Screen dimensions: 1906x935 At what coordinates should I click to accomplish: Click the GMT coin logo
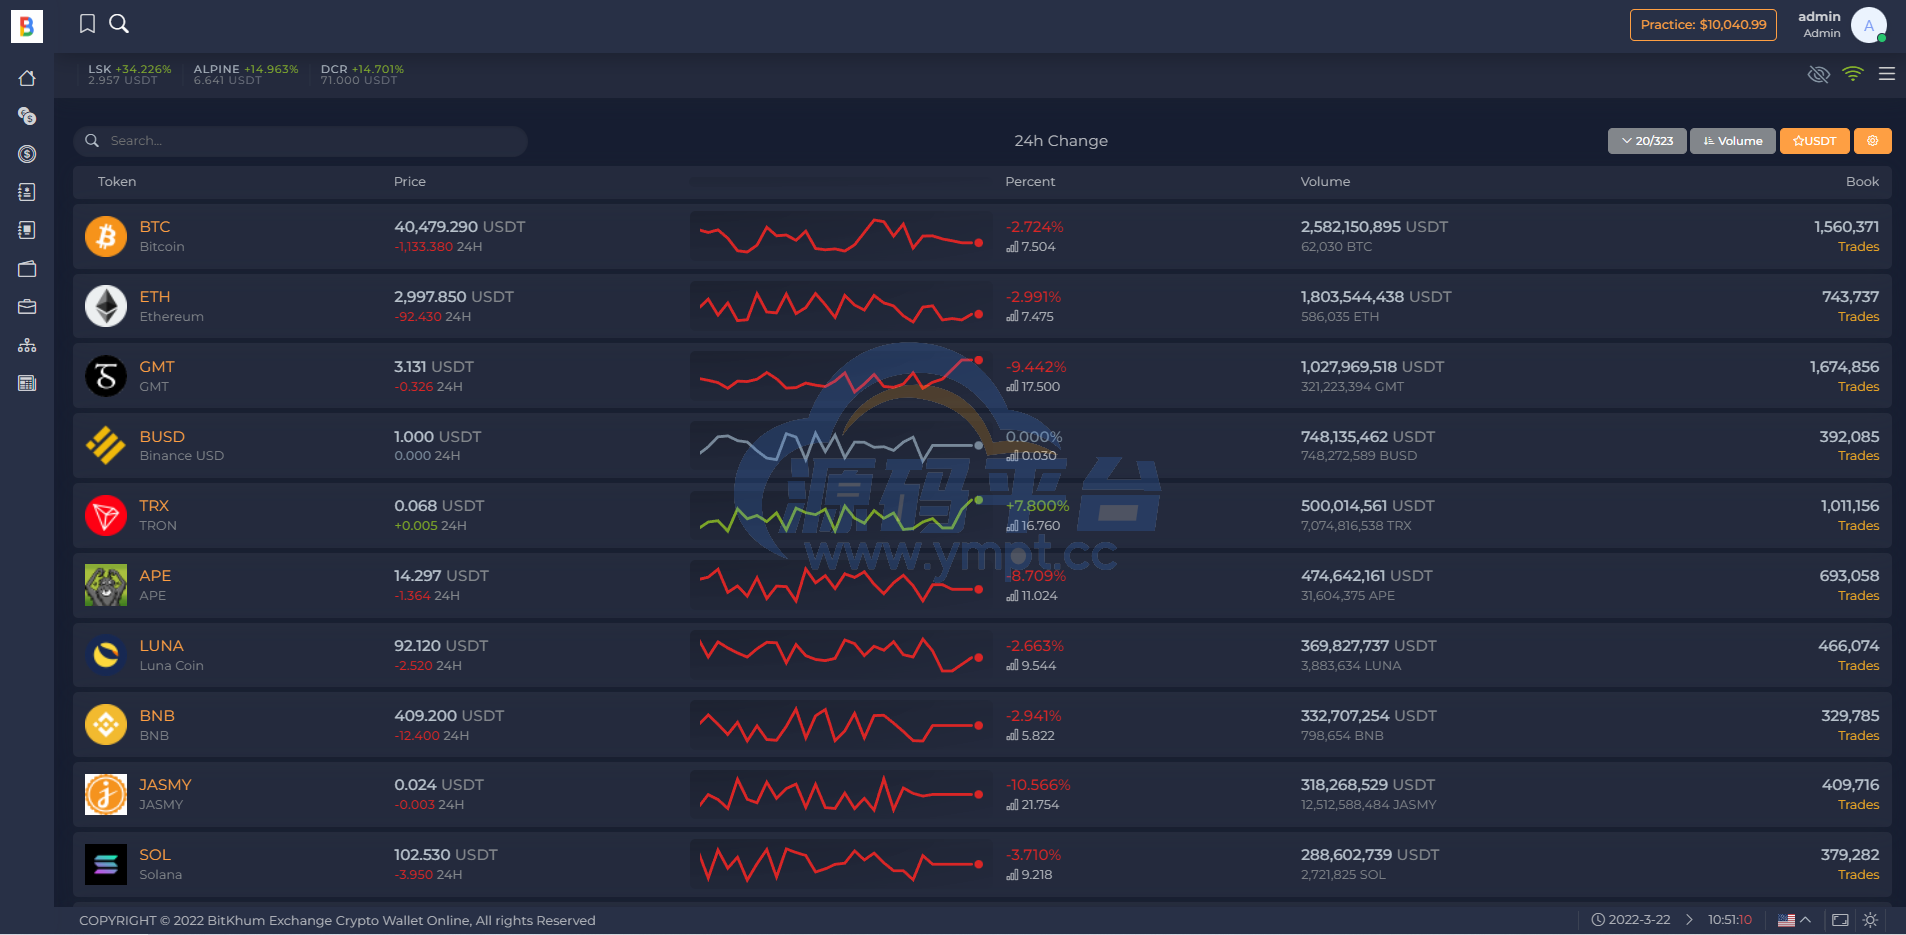tap(106, 376)
